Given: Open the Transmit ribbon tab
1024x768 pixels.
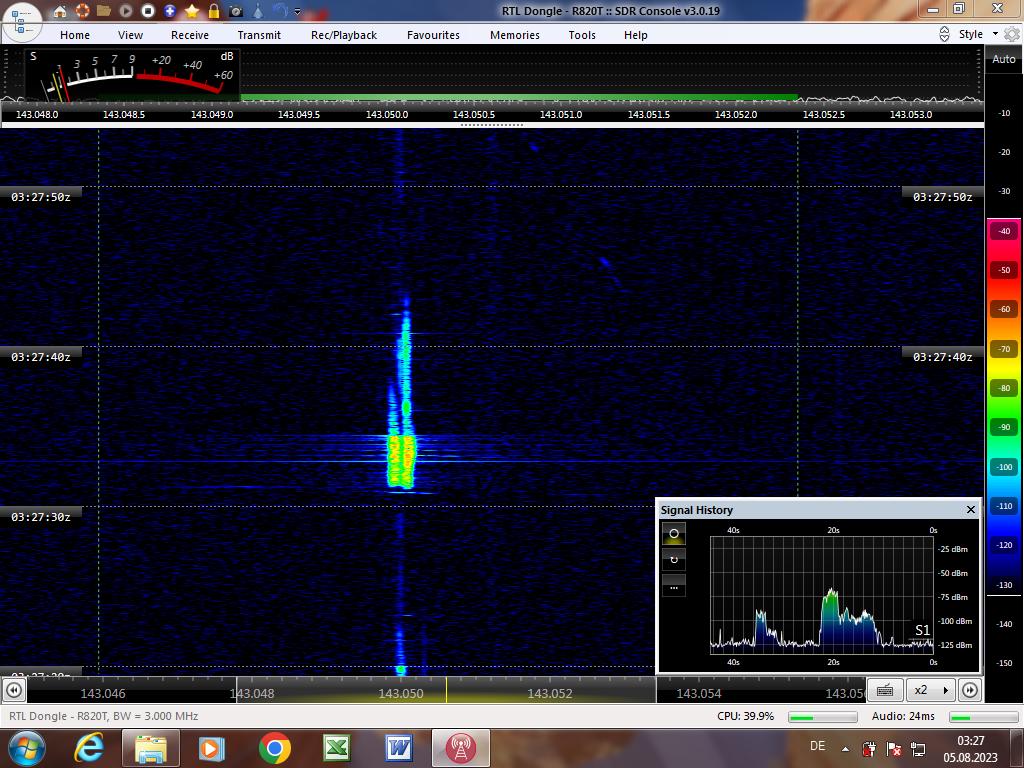Looking at the screenshot, I should pyautogui.click(x=259, y=35).
